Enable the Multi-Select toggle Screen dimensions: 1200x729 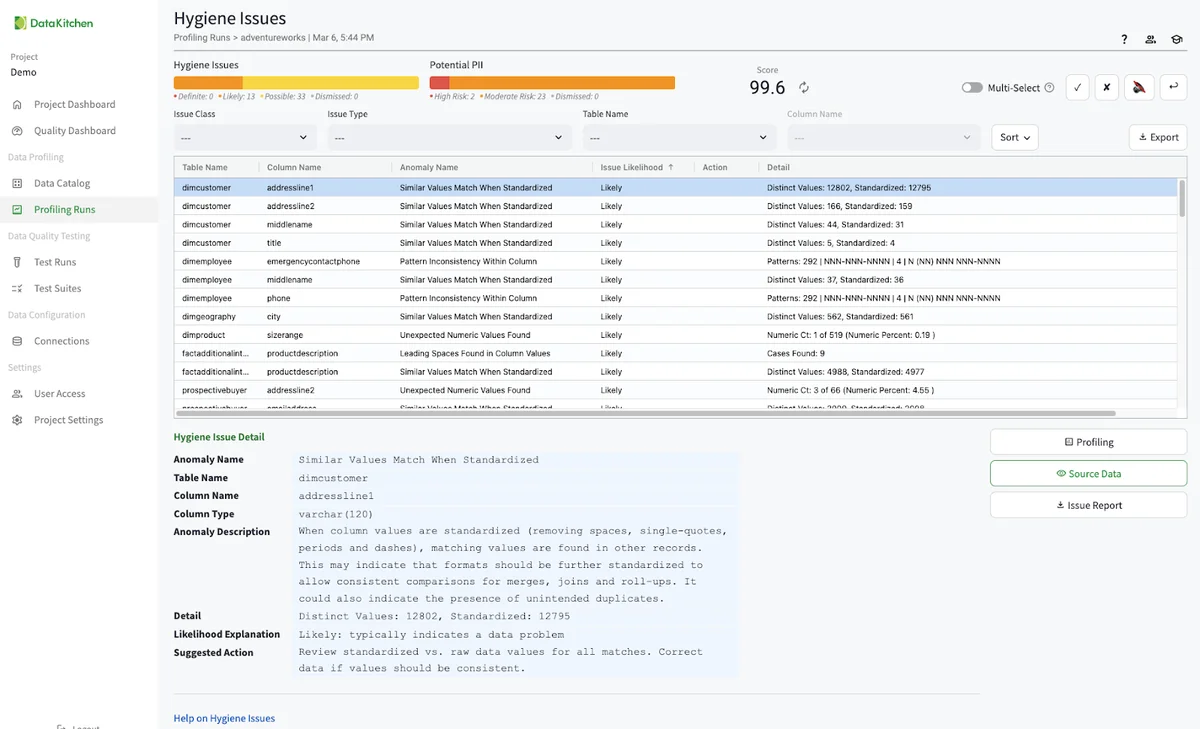pyautogui.click(x=972, y=88)
